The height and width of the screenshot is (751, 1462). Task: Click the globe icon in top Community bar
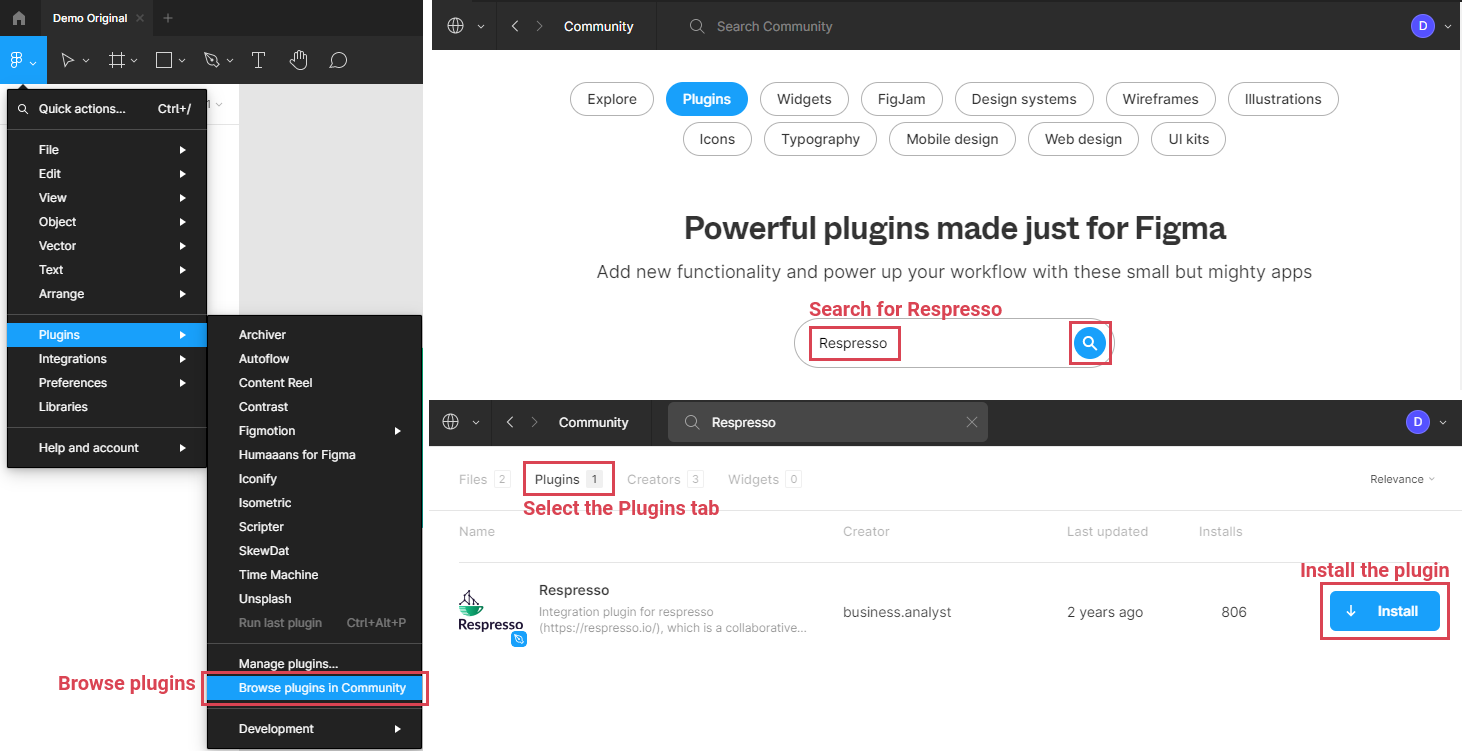pos(456,26)
